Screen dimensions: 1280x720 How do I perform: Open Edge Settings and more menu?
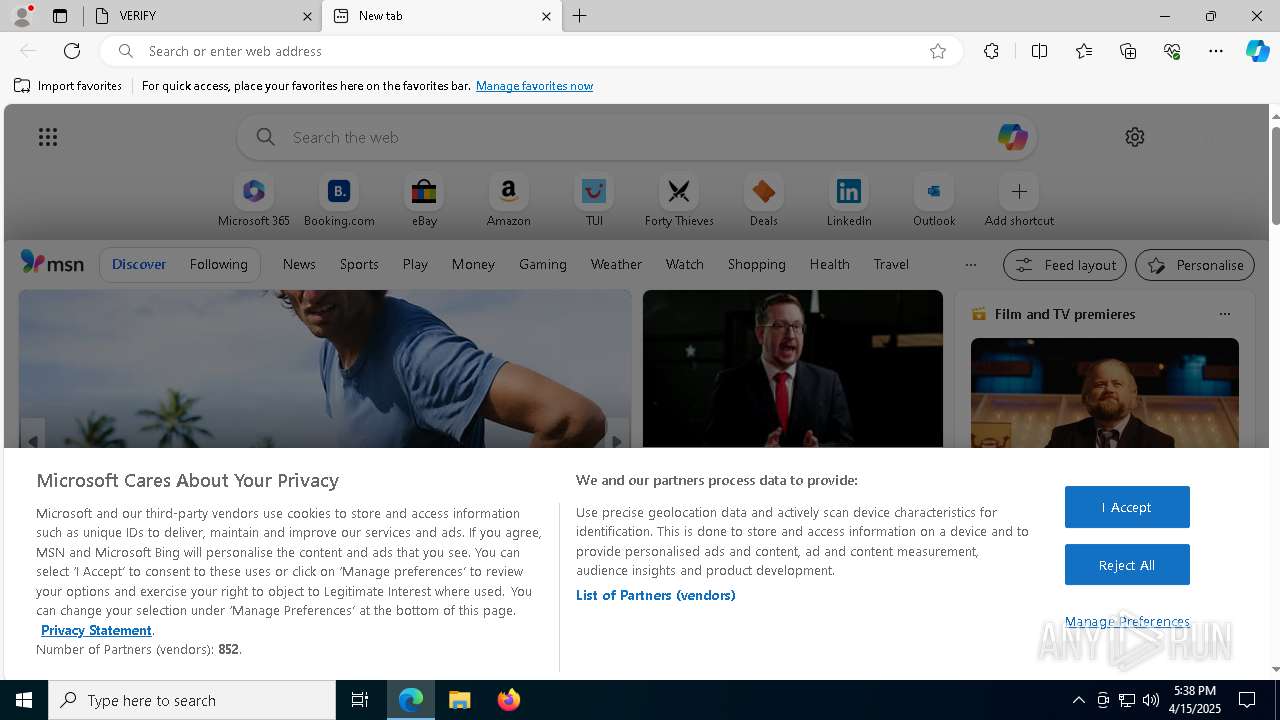pyautogui.click(x=1216, y=51)
